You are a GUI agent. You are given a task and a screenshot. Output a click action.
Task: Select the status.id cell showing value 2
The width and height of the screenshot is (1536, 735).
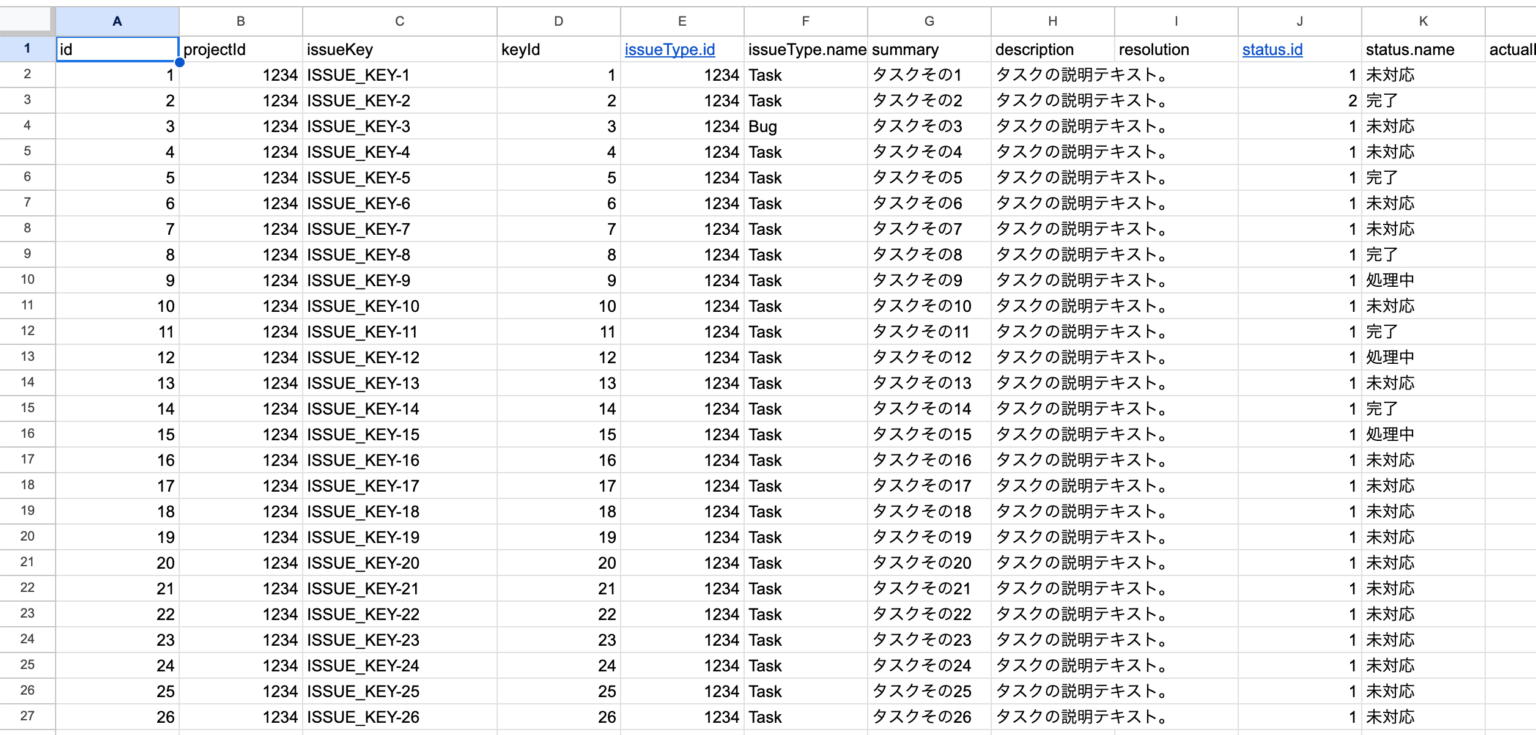(x=1299, y=101)
